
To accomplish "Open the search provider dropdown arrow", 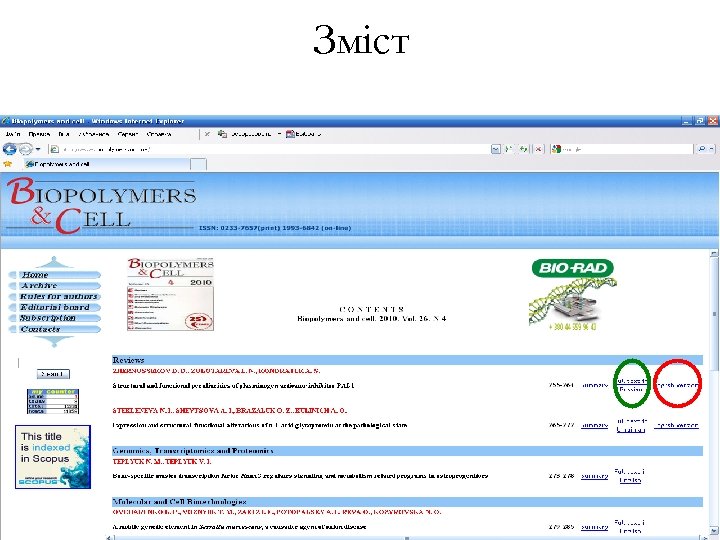I will pos(712,149).
